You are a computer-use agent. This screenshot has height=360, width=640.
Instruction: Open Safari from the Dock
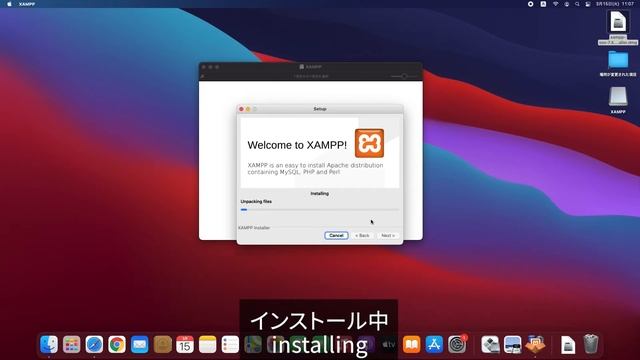click(94, 344)
